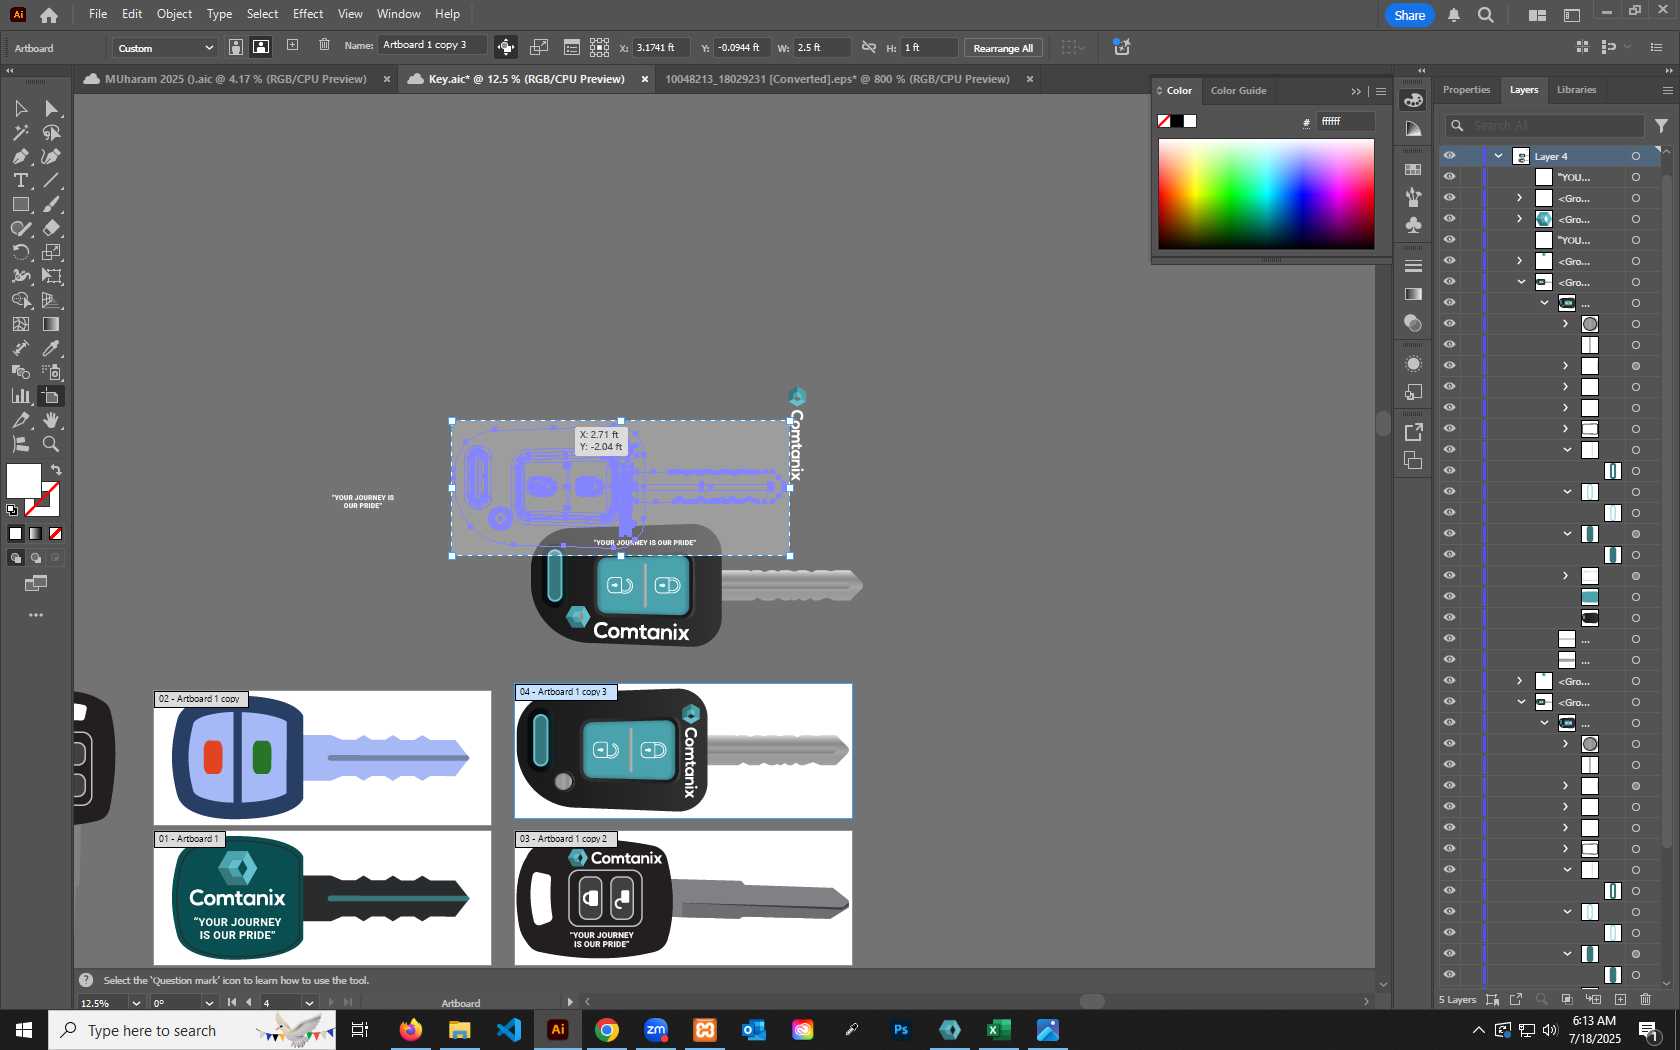Click the New Artboard icon in control bar
The width and height of the screenshot is (1680, 1050).
coord(292,45)
